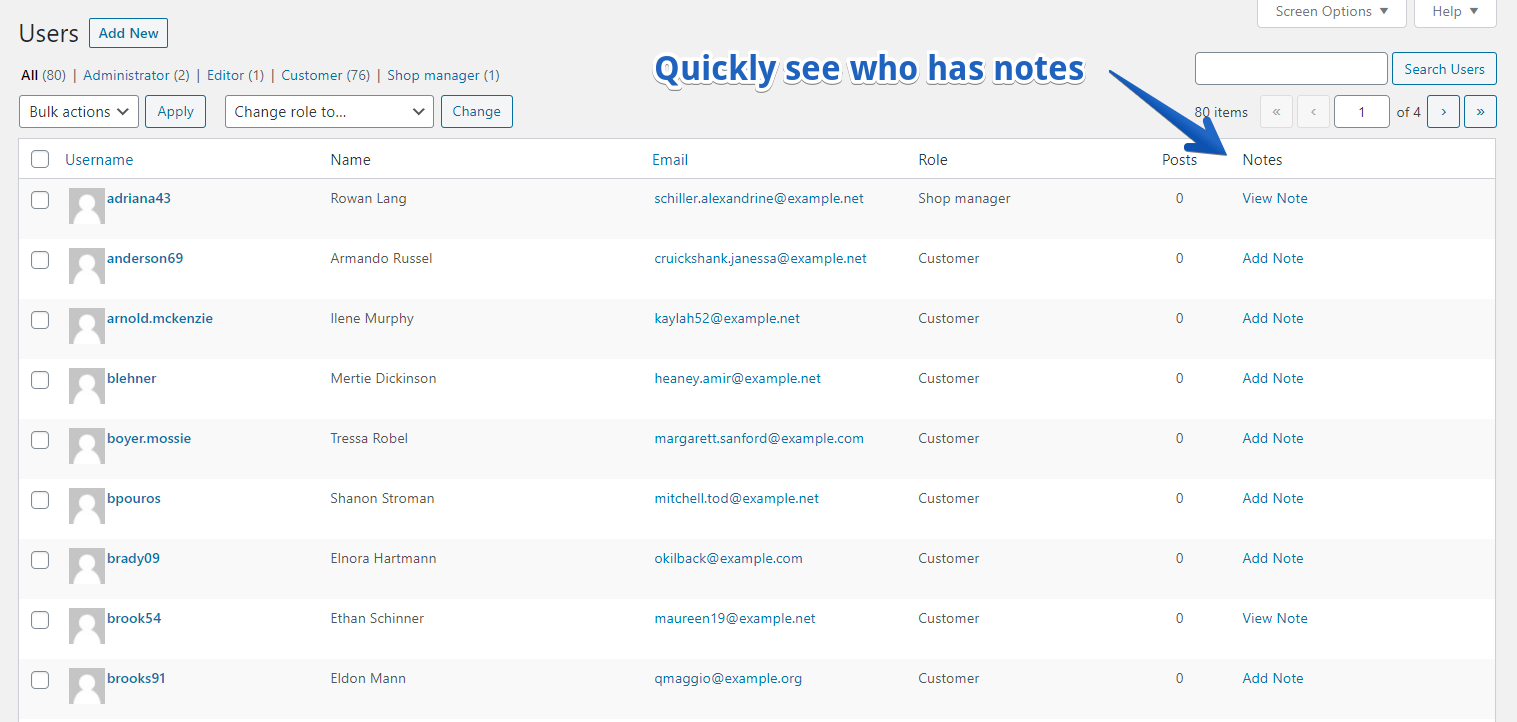Add Note for anderson69
The image size is (1517, 722).
[1272, 258]
